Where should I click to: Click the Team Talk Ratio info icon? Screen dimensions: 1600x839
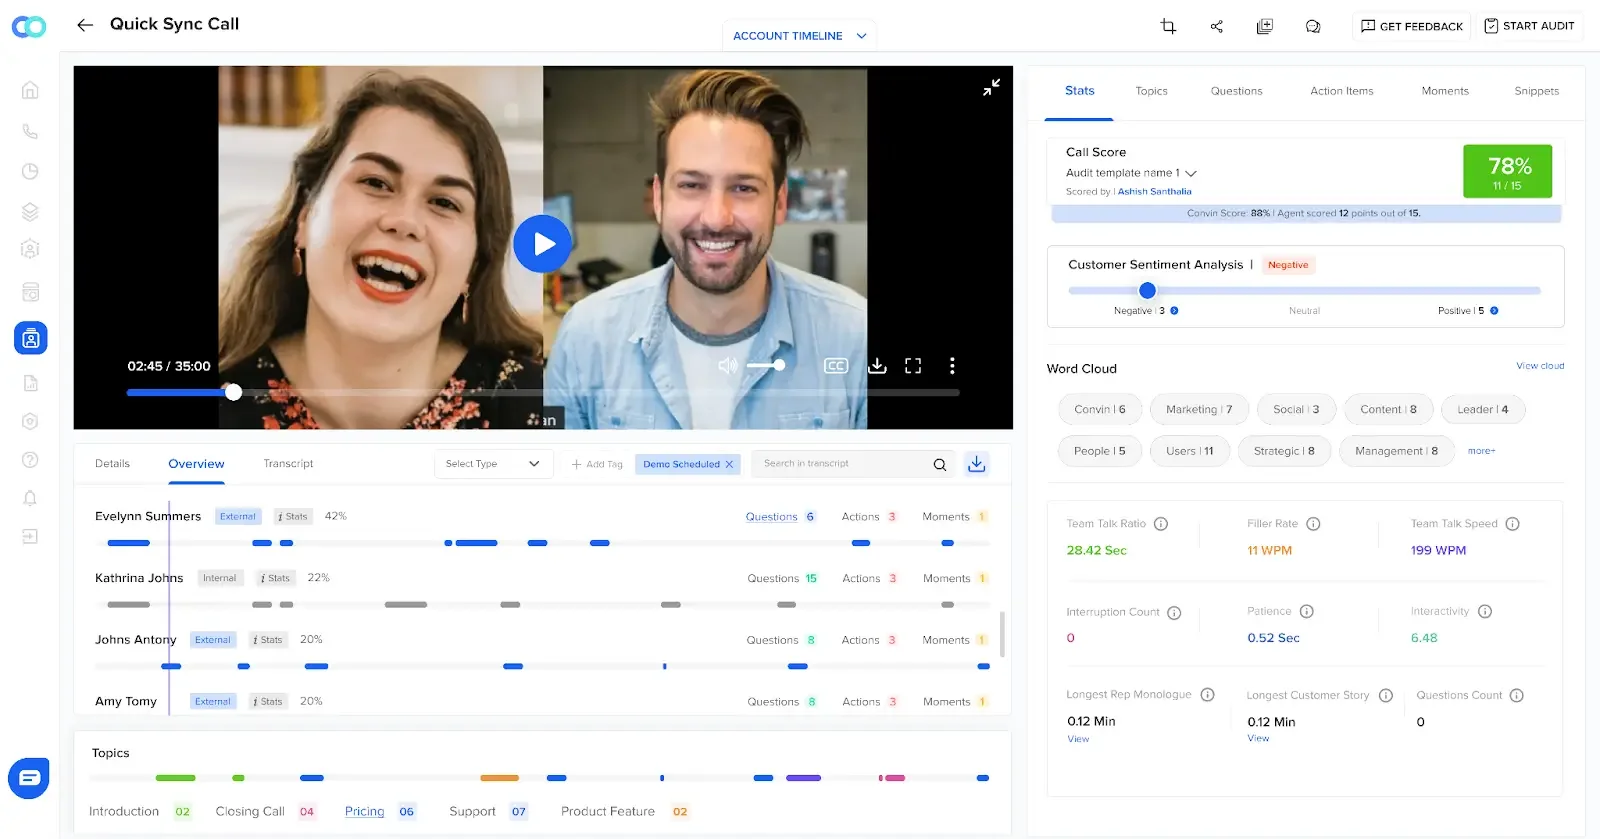pyautogui.click(x=1161, y=524)
